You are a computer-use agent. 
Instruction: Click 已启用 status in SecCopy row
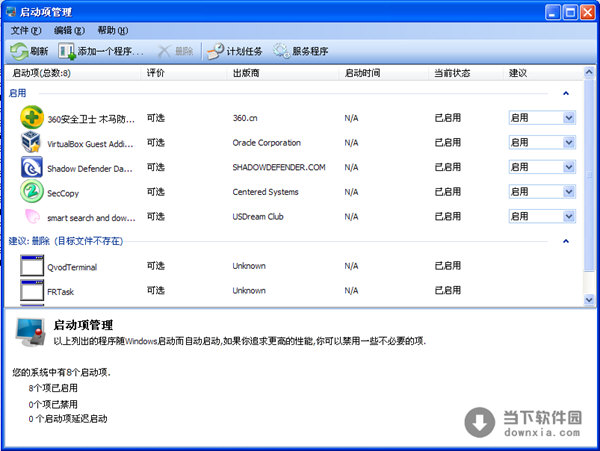448,192
